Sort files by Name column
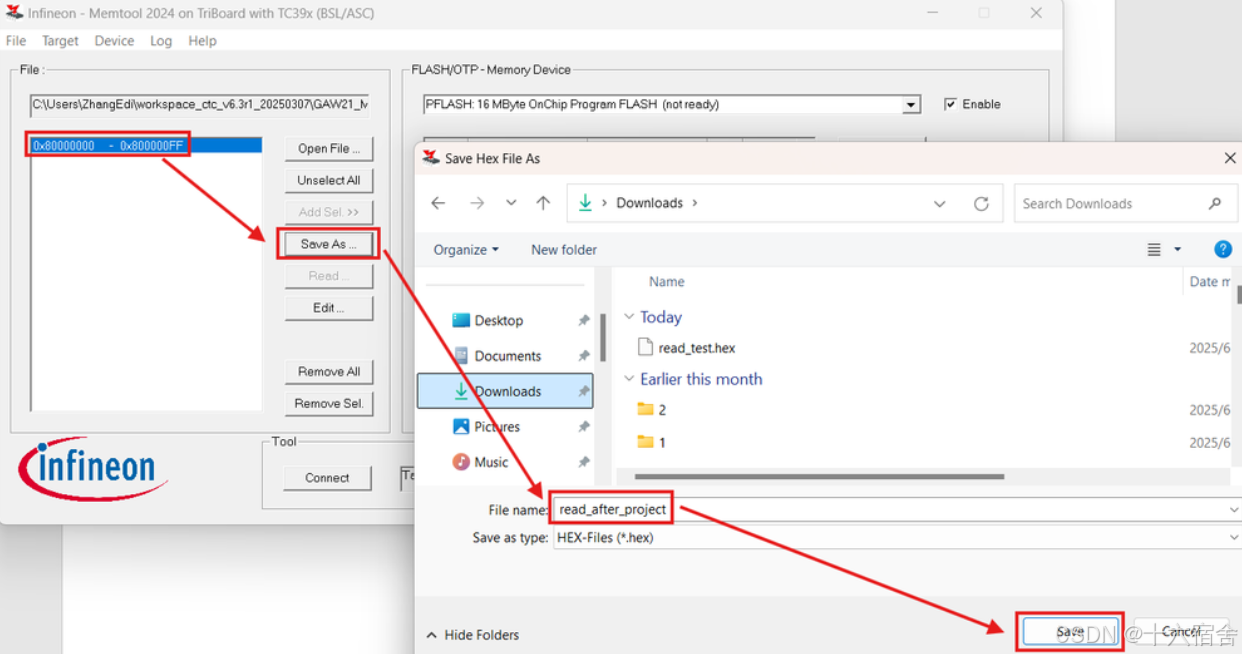This screenshot has height=654, width=1242. [667, 282]
